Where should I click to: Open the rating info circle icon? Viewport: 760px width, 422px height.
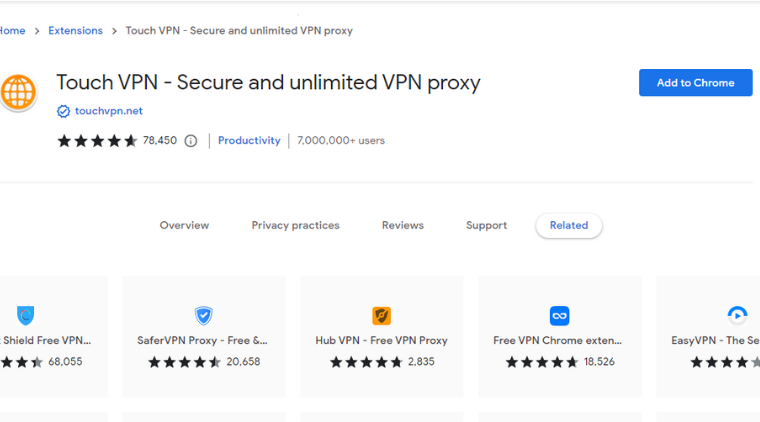coord(191,141)
